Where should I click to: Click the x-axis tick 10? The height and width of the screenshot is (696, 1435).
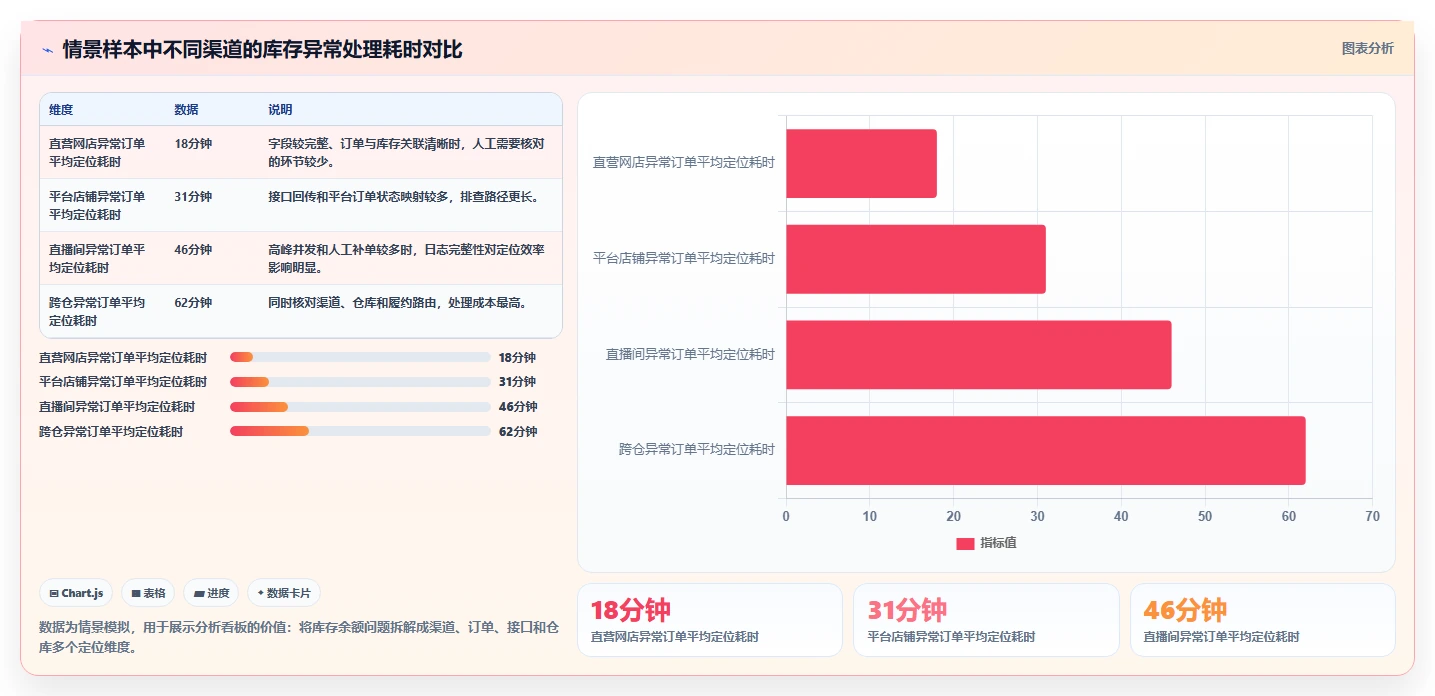click(870, 517)
